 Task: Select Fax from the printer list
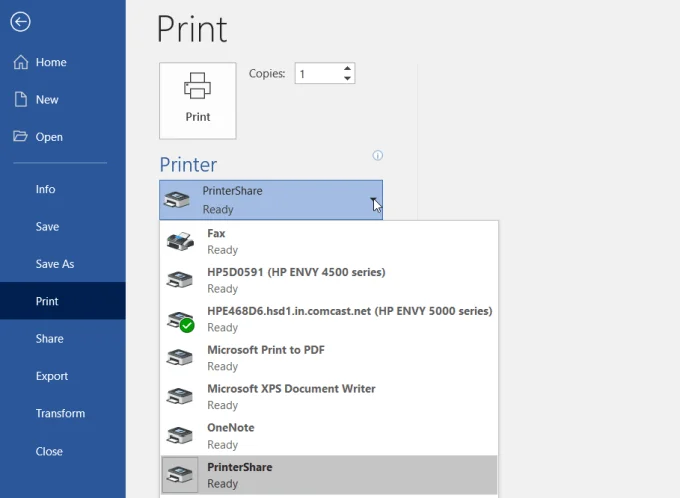[329, 241]
